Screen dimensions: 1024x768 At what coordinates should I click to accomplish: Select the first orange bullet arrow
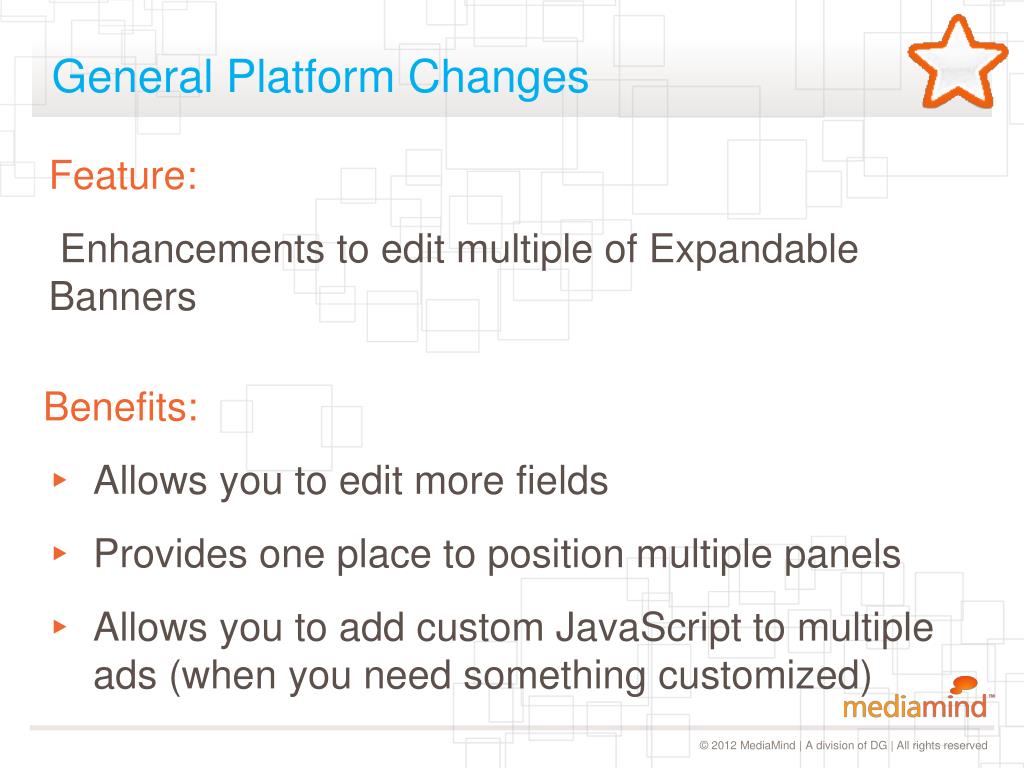tap(59, 480)
